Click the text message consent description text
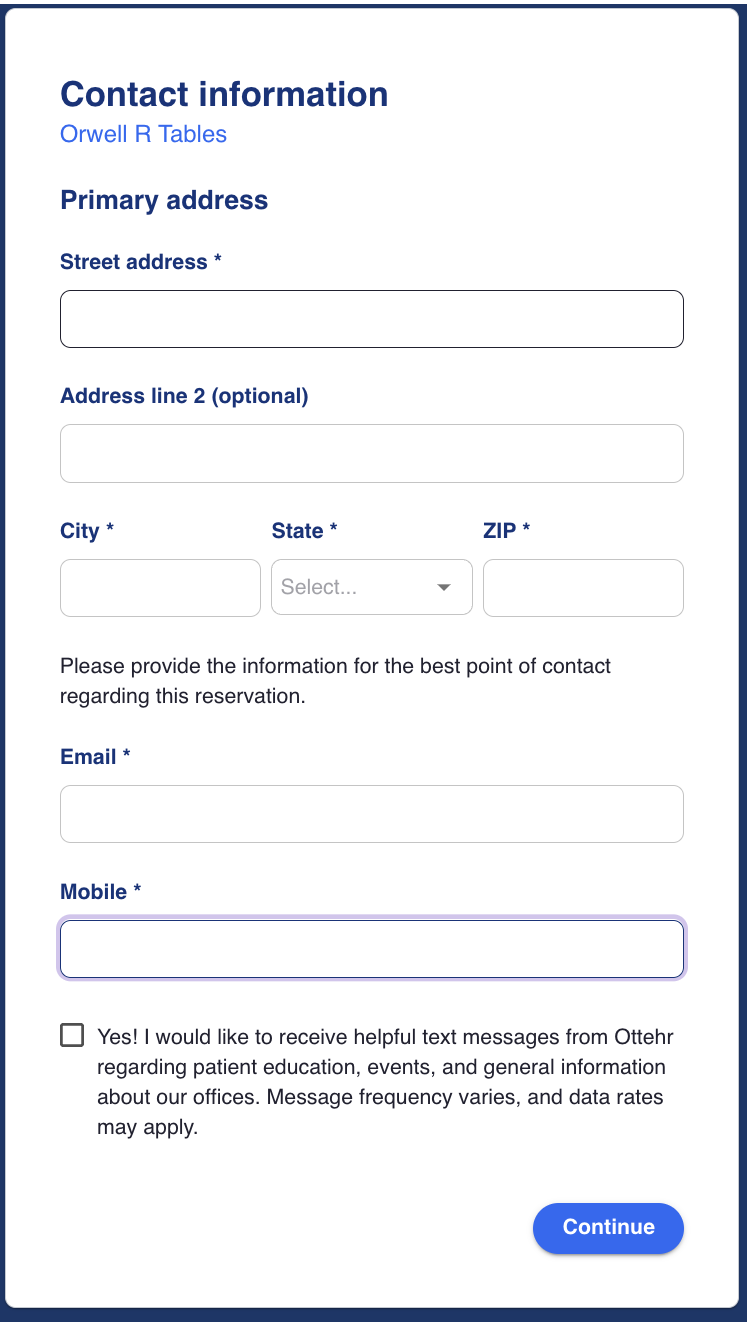Viewport: 748px width, 1322px height. [380, 1082]
